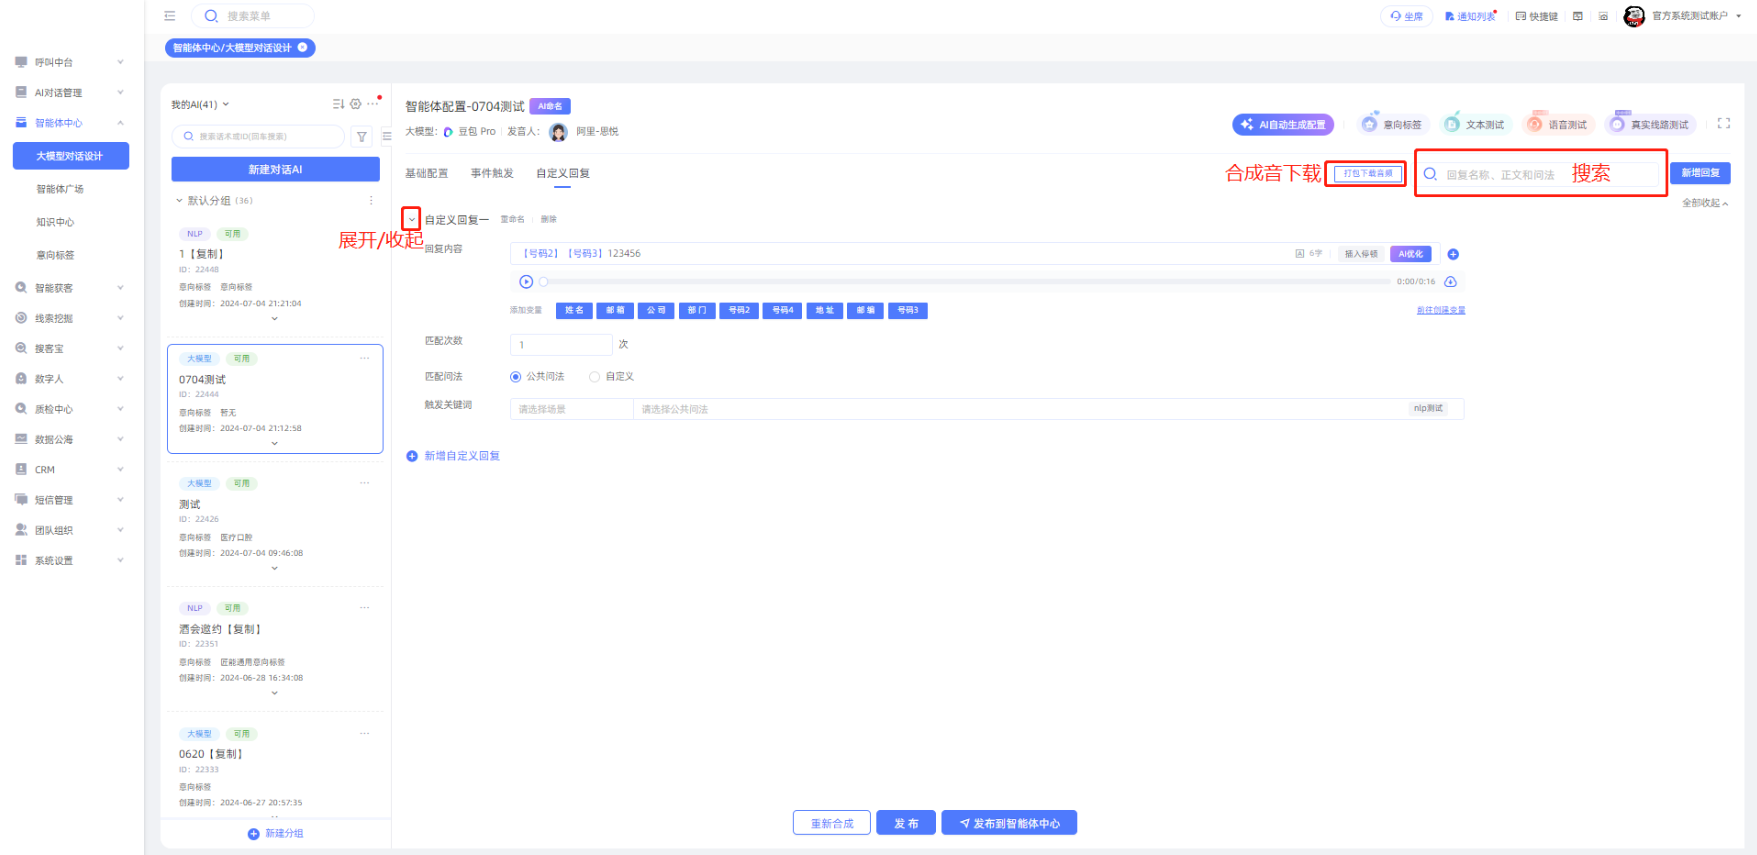Download the synthesized audio clip

(x=1450, y=282)
